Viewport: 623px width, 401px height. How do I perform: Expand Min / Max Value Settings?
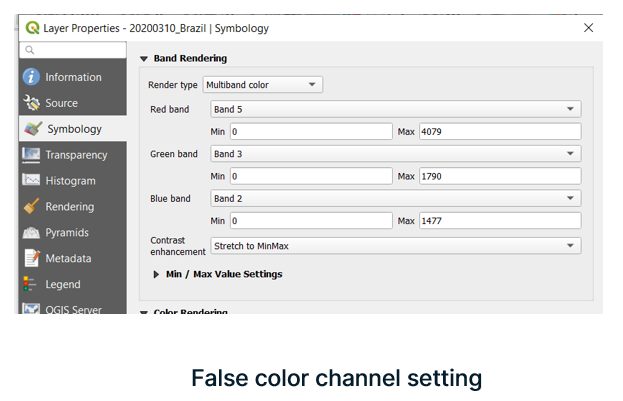coord(157,274)
